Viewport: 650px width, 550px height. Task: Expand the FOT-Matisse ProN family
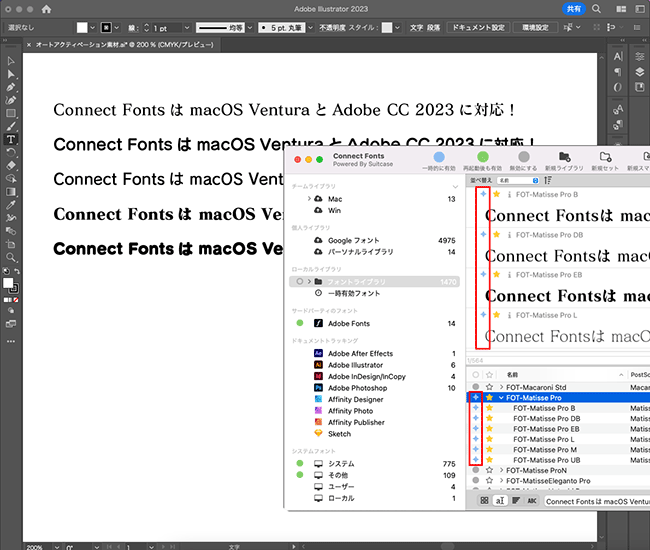(502, 470)
